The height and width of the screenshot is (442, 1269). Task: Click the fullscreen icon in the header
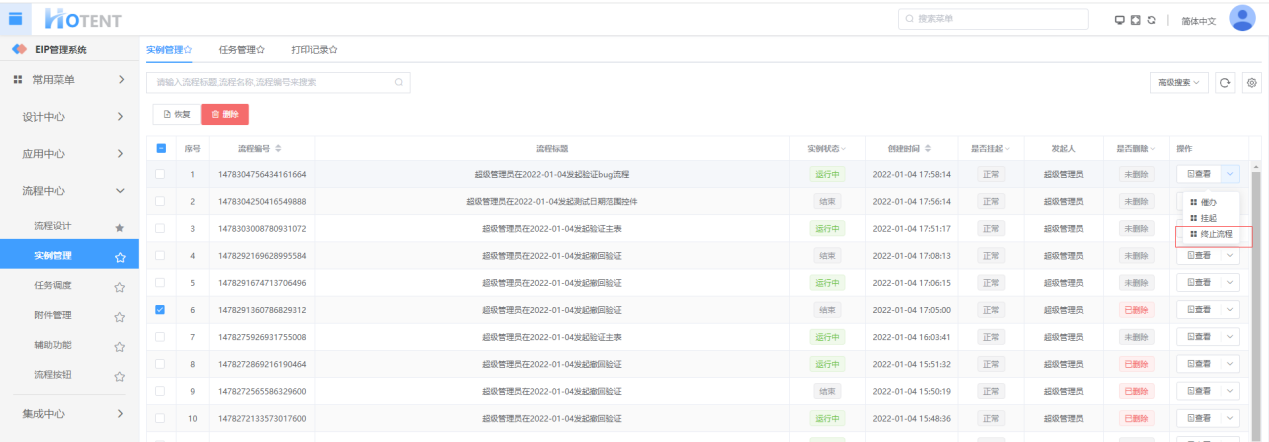pos(1136,20)
